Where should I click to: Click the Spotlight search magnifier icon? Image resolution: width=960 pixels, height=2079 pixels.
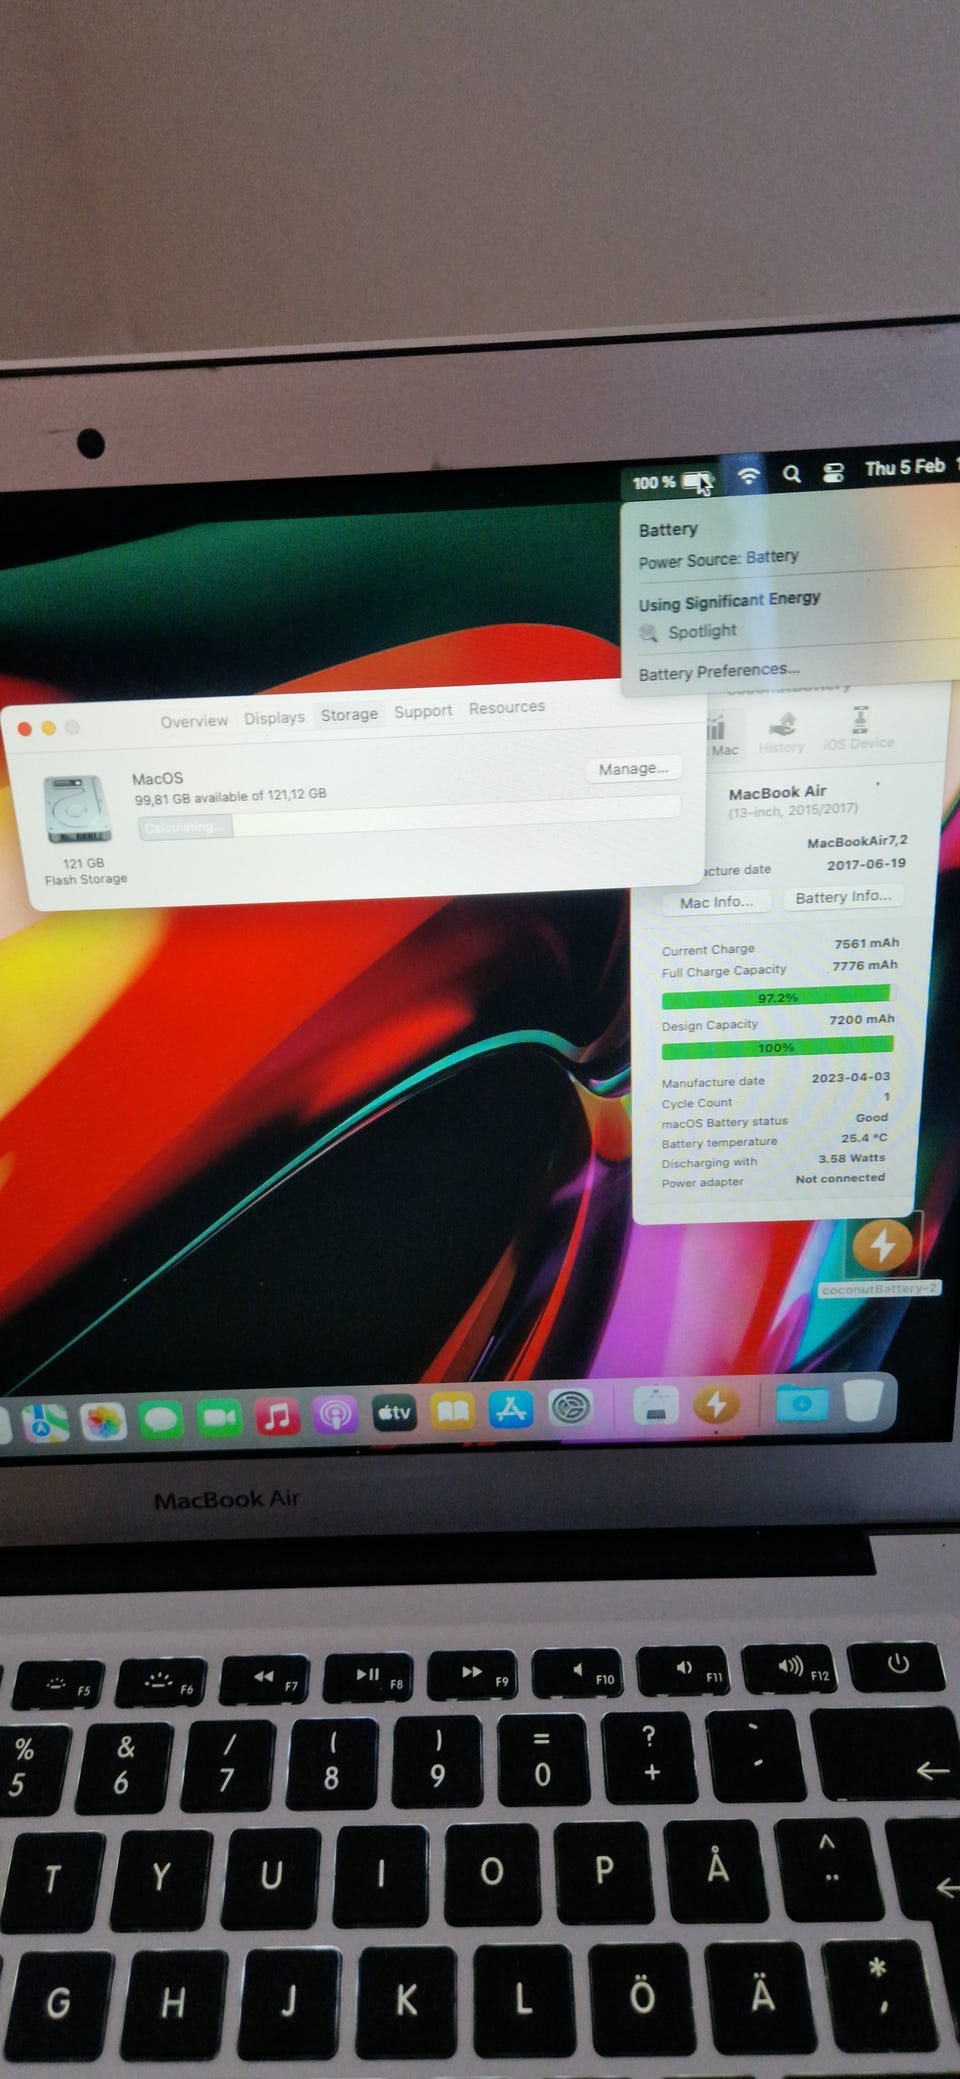[x=791, y=474]
